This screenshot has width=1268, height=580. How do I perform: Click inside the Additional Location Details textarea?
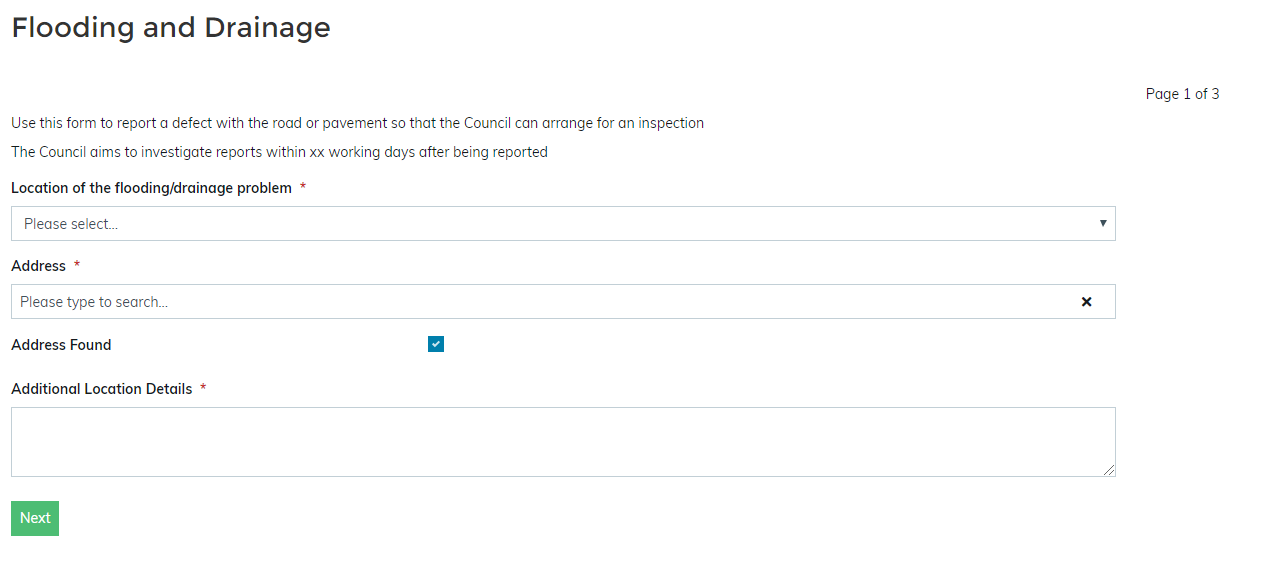[x=562, y=441]
